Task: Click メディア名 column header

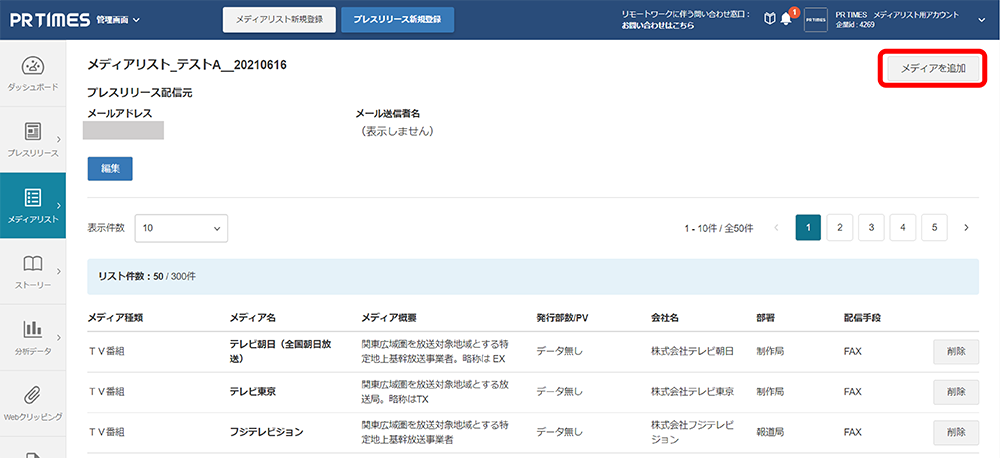Action: [253, 318]
